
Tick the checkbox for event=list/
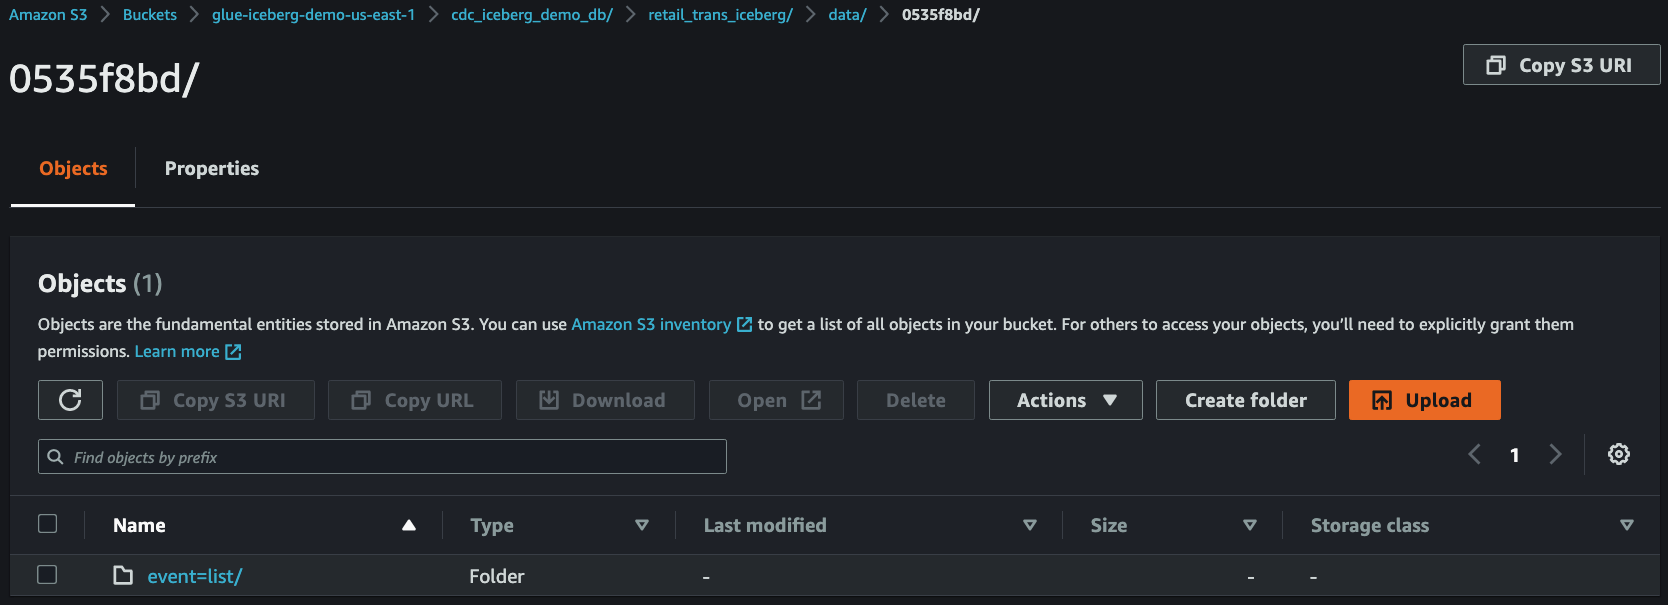click(x=47, y=575)
